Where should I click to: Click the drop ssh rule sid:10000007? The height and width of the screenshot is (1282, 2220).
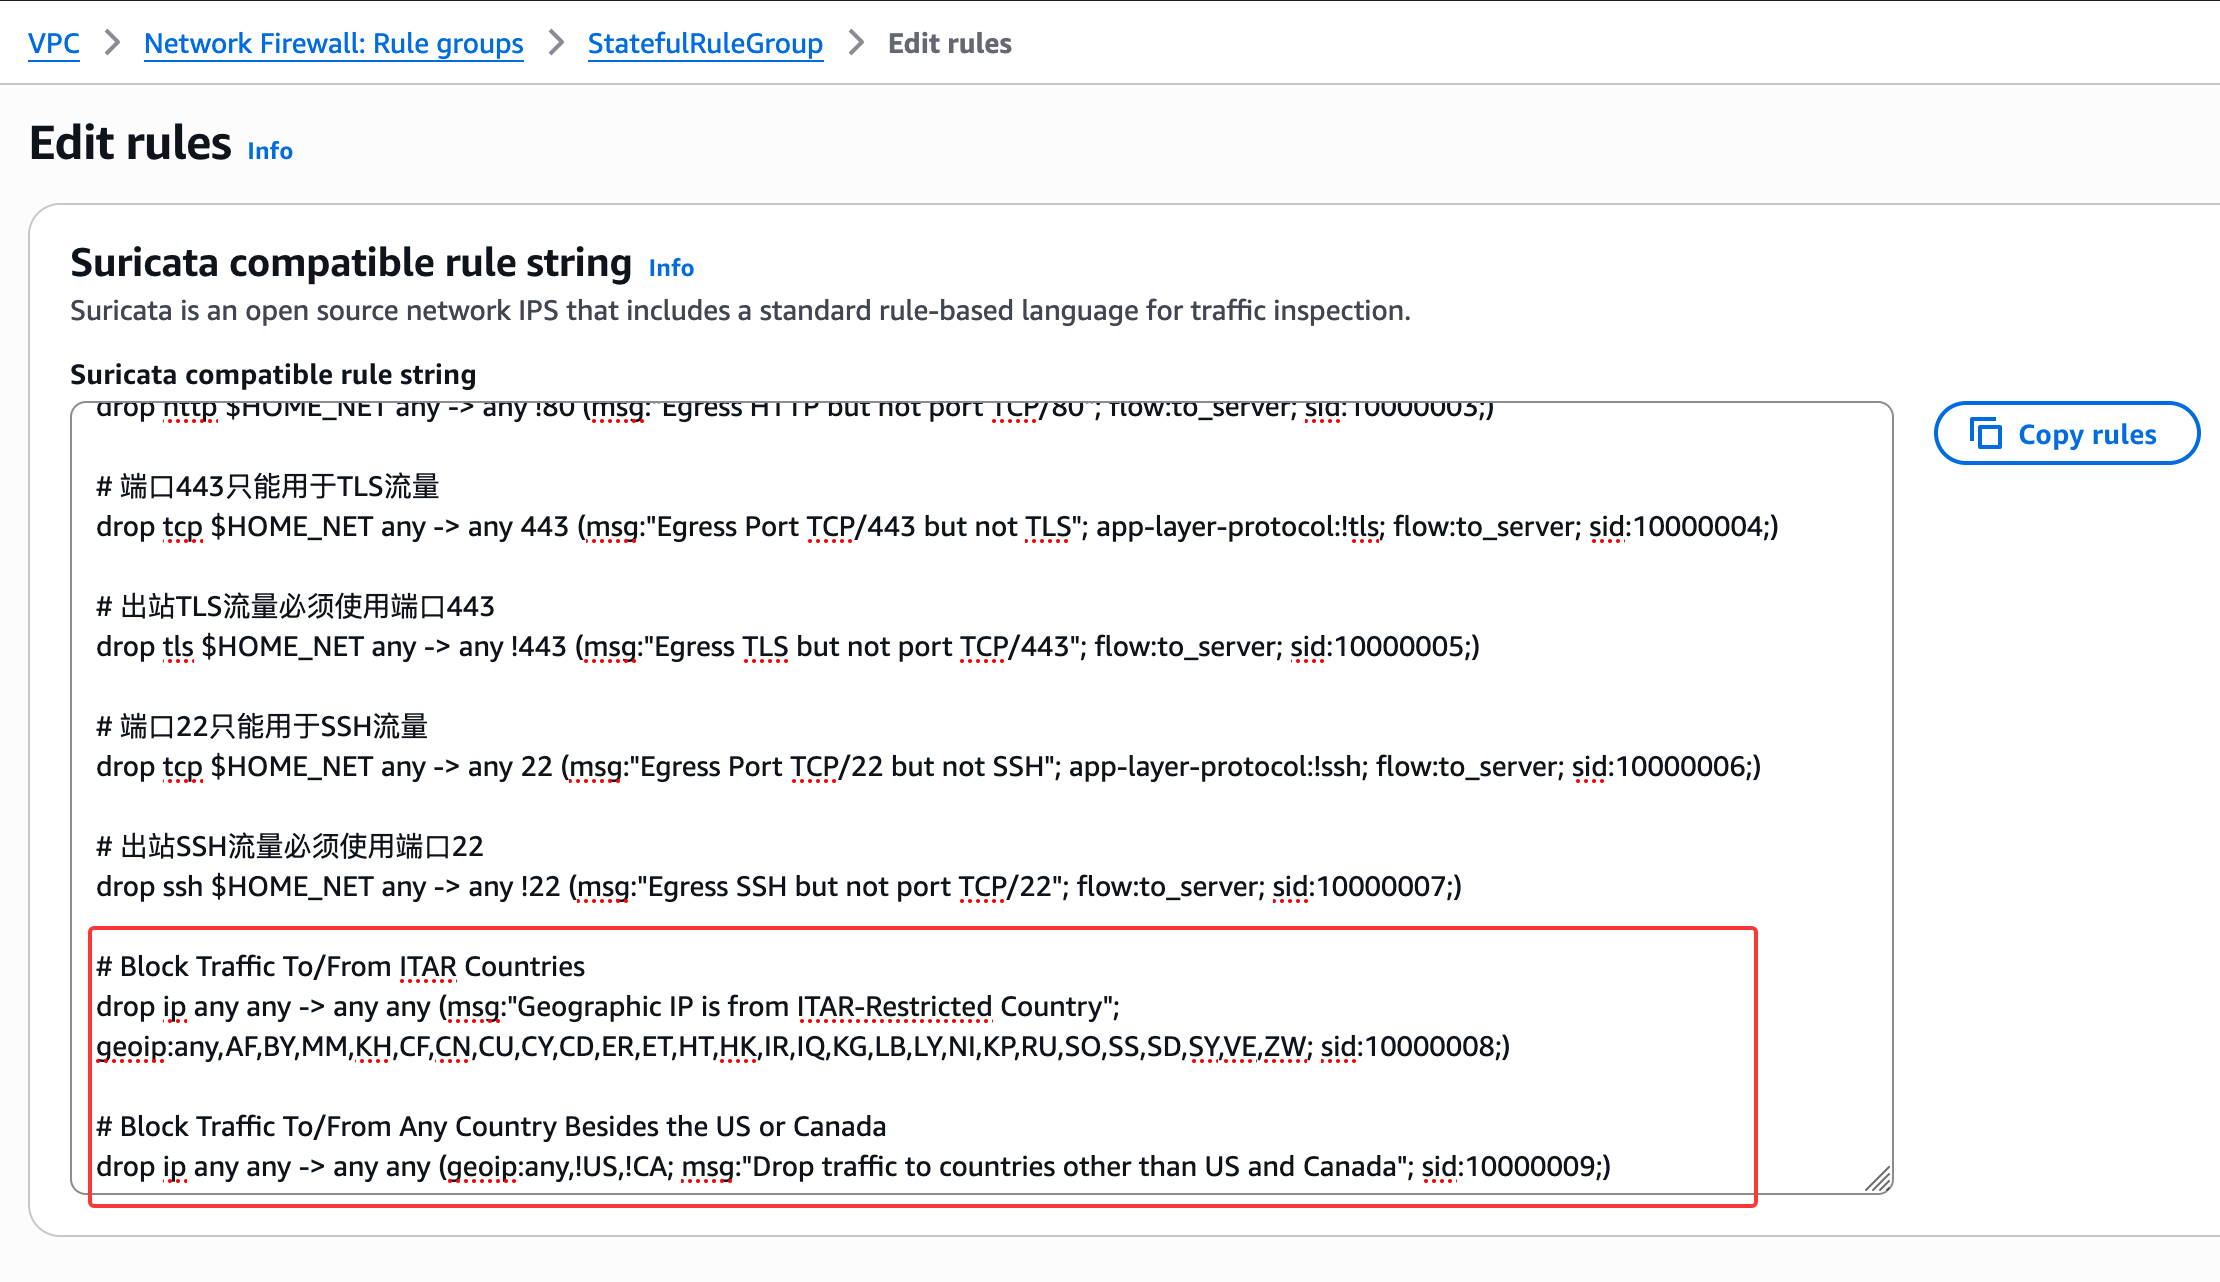click(x=778, y=887)
